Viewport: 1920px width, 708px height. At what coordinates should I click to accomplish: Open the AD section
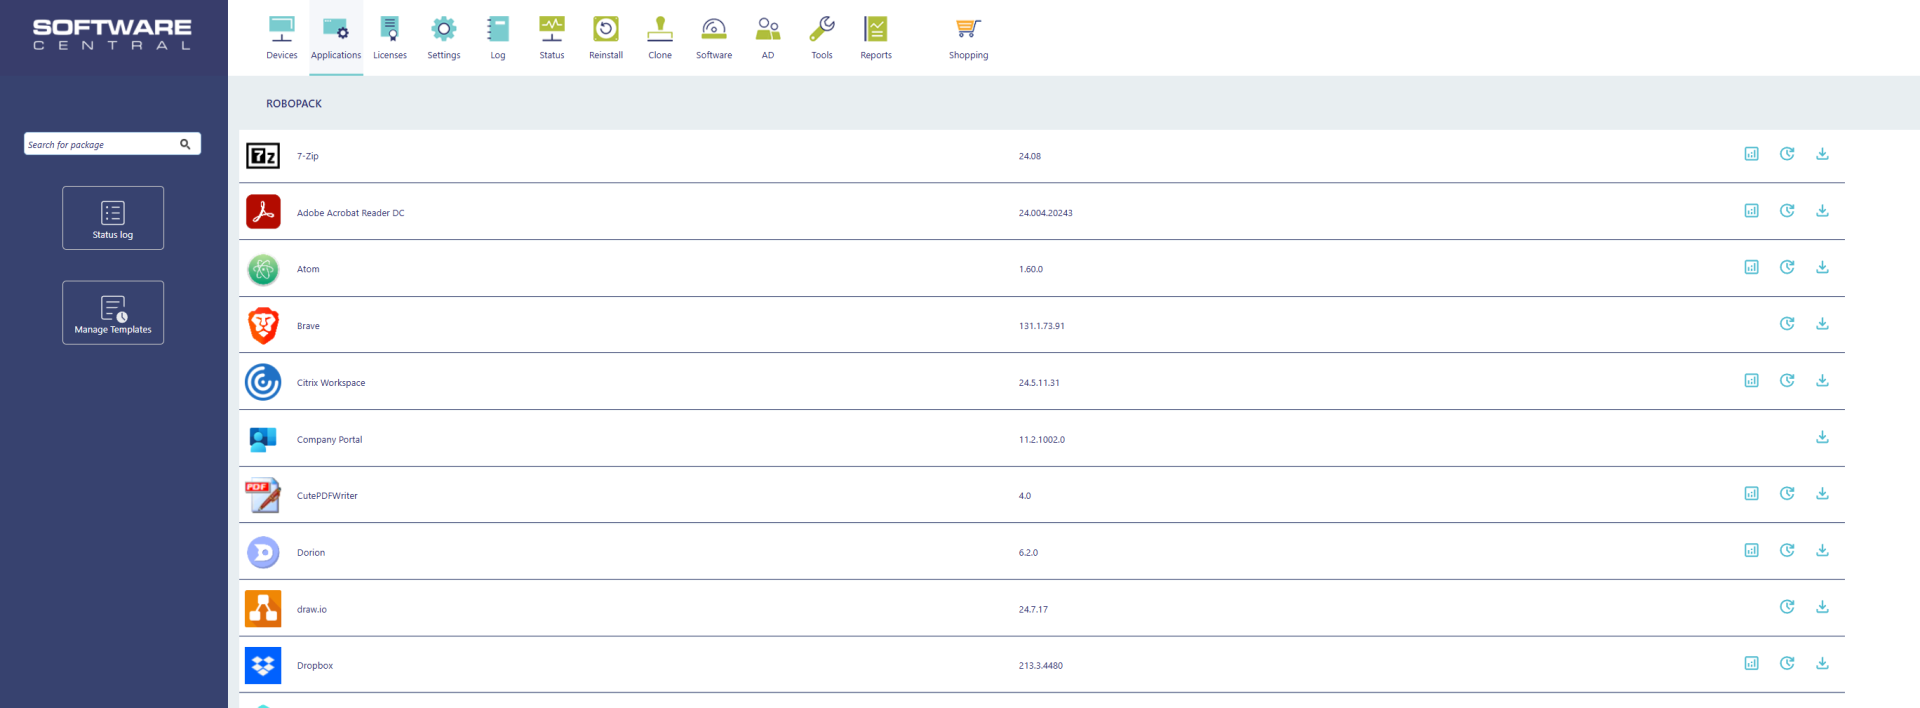[x=768, y=38]
